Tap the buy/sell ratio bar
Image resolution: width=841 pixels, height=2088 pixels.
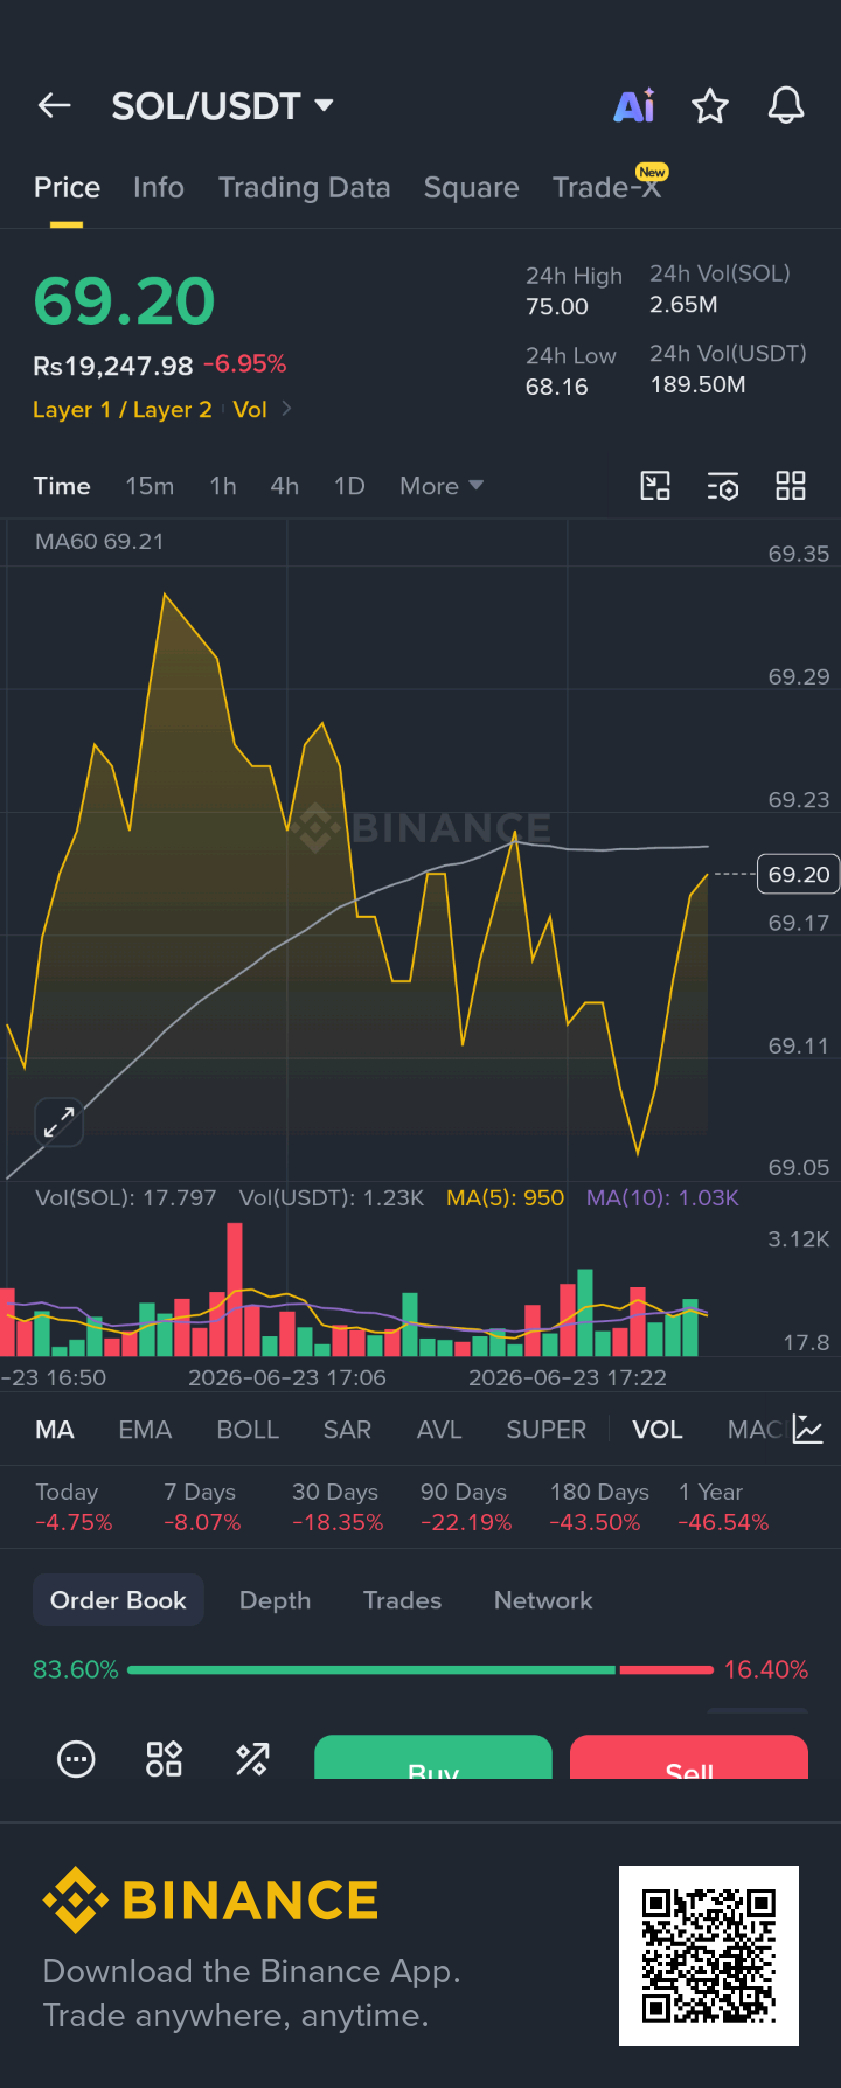[421, 1670]
